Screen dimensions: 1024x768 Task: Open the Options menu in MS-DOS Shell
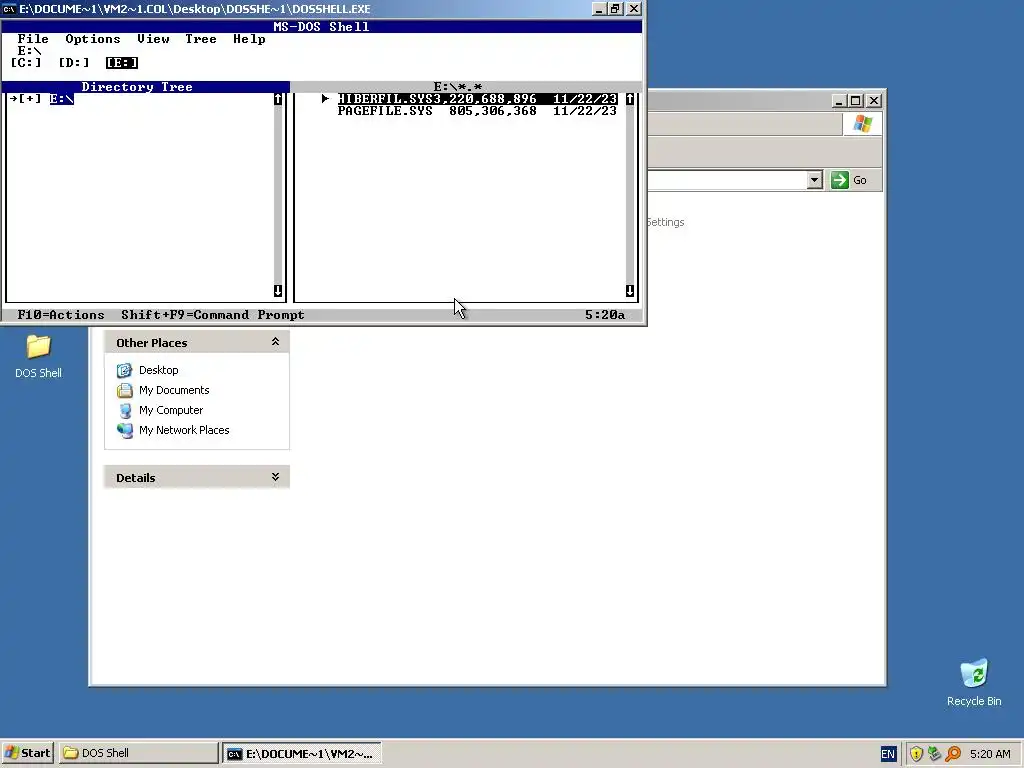[93, 39]
